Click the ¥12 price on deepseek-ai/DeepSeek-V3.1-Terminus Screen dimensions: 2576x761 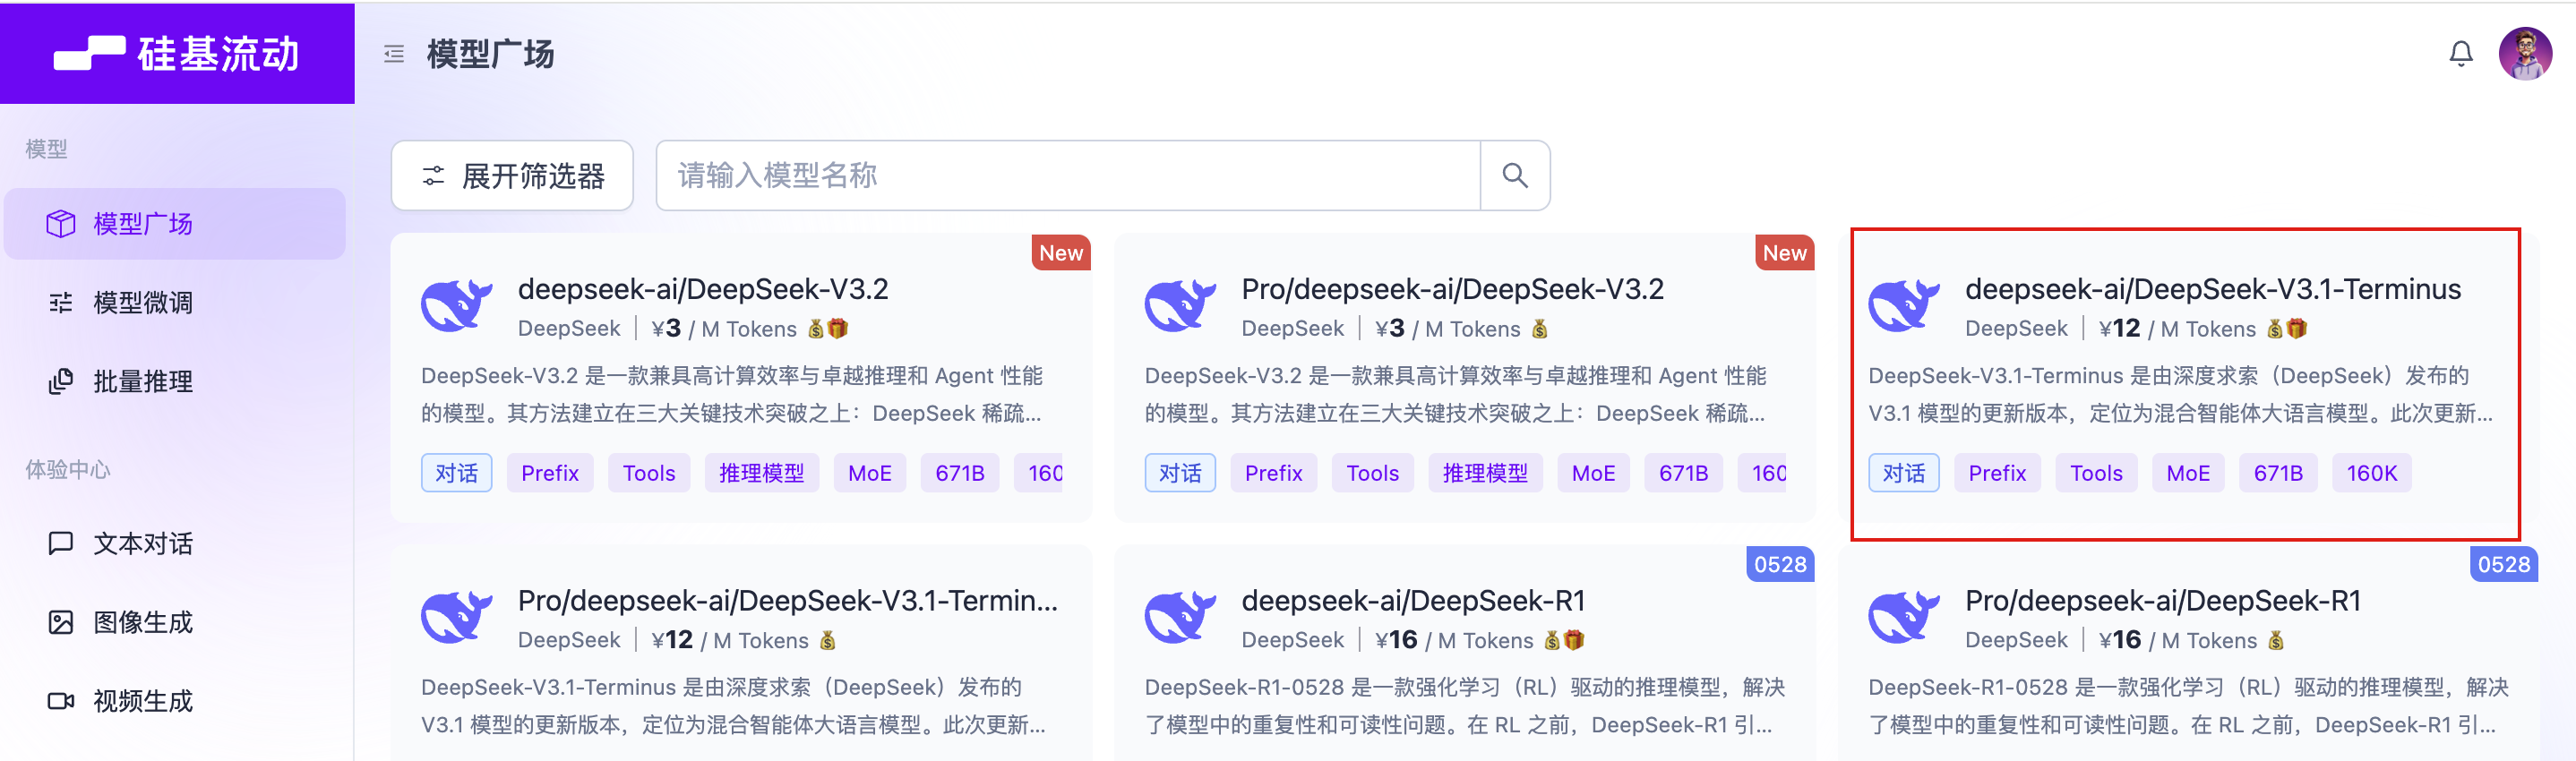(2119, 328)
